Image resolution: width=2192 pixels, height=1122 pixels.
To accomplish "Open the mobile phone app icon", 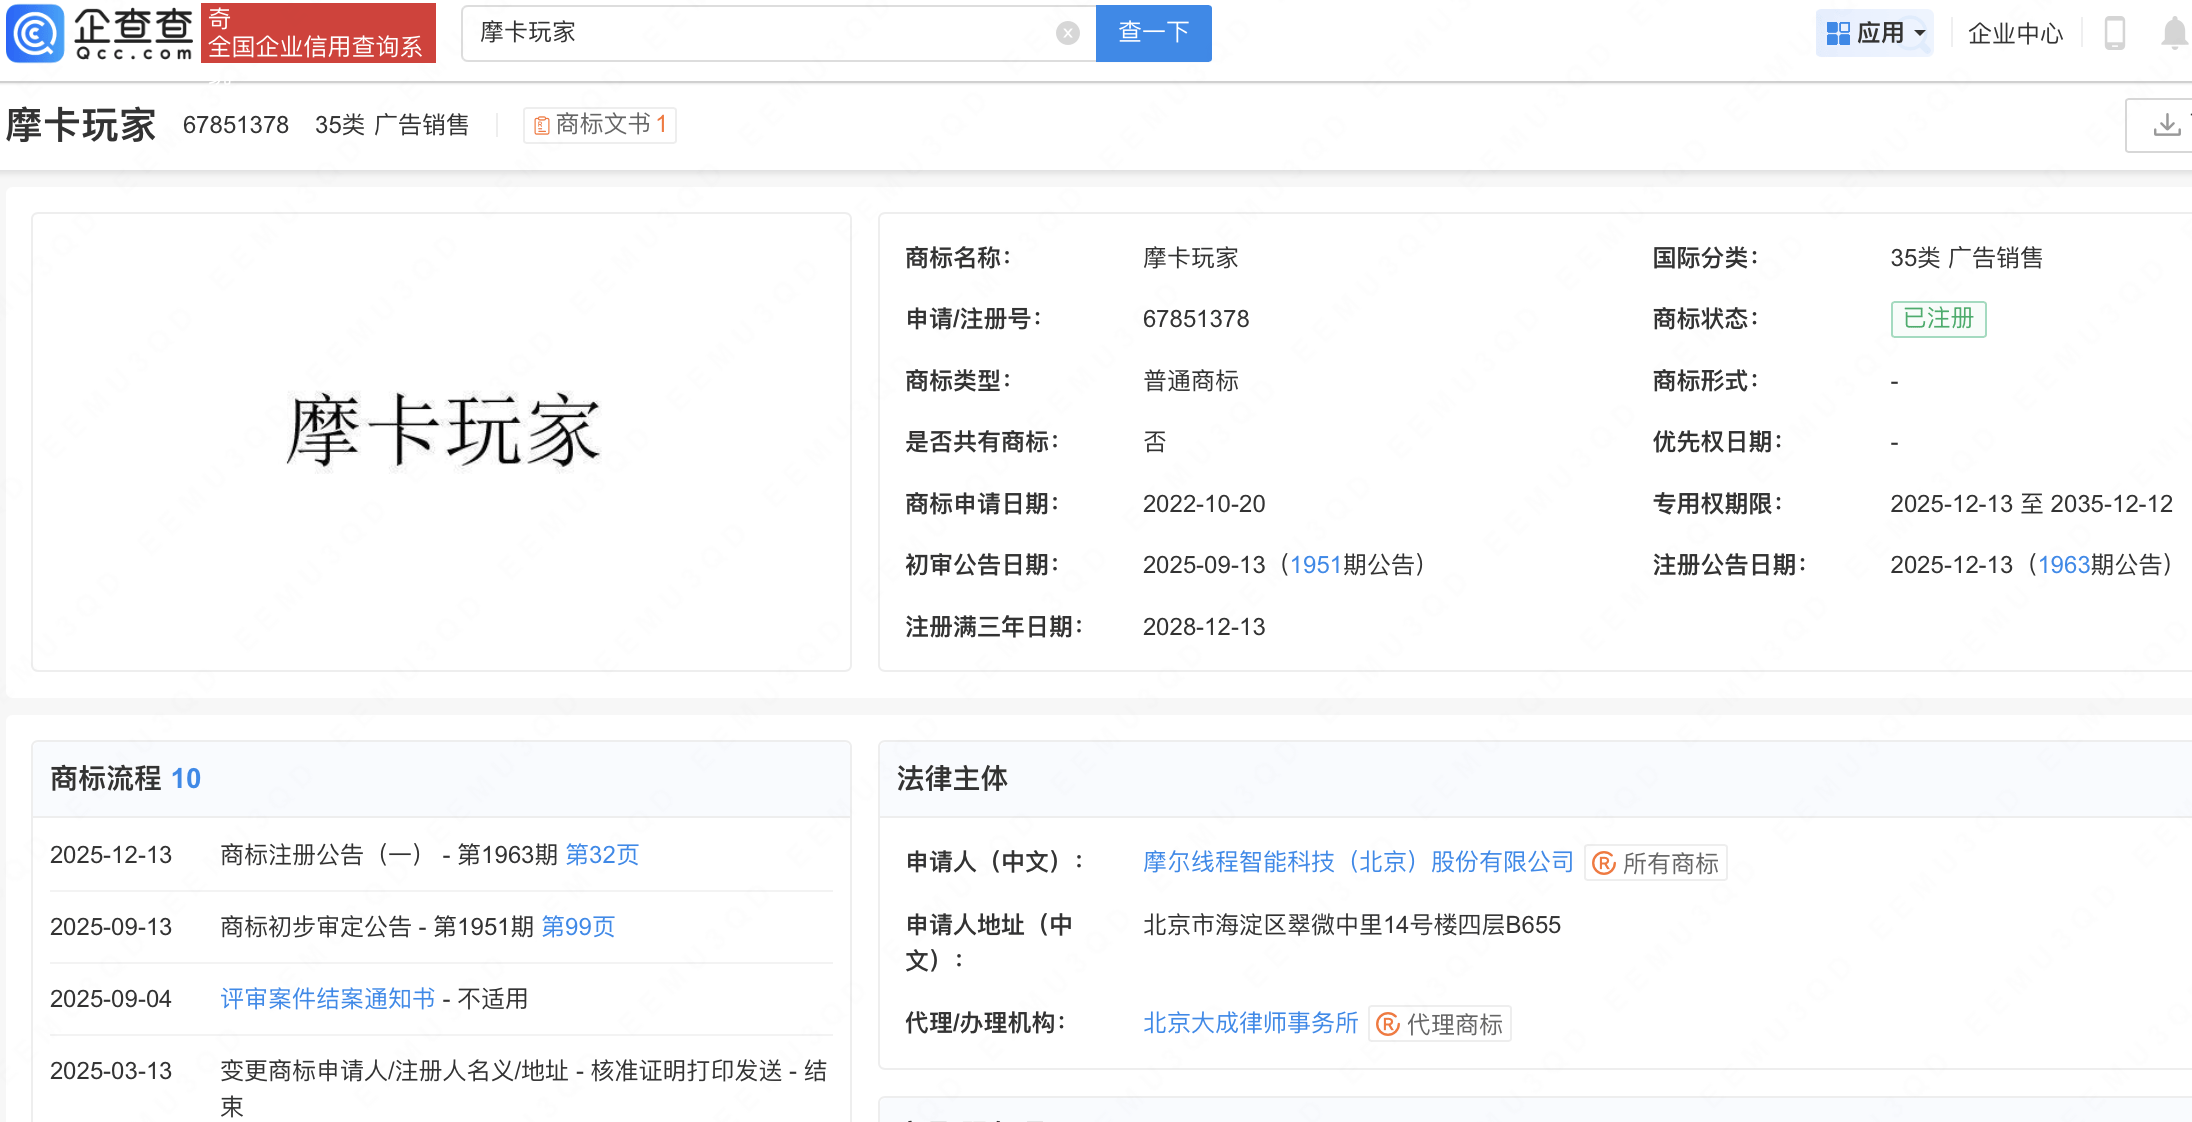I will [2114, 33].
